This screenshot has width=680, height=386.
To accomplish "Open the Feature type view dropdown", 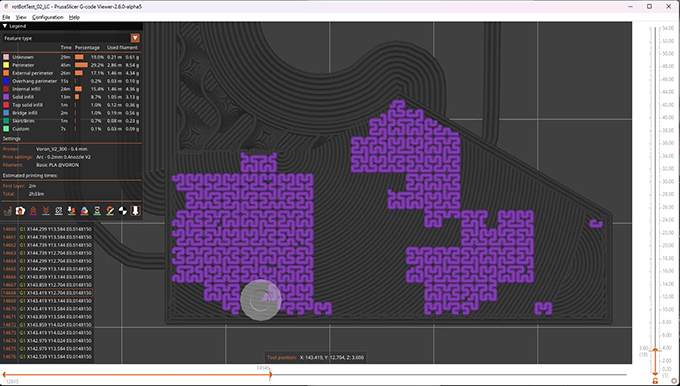I will pos(135,38).
